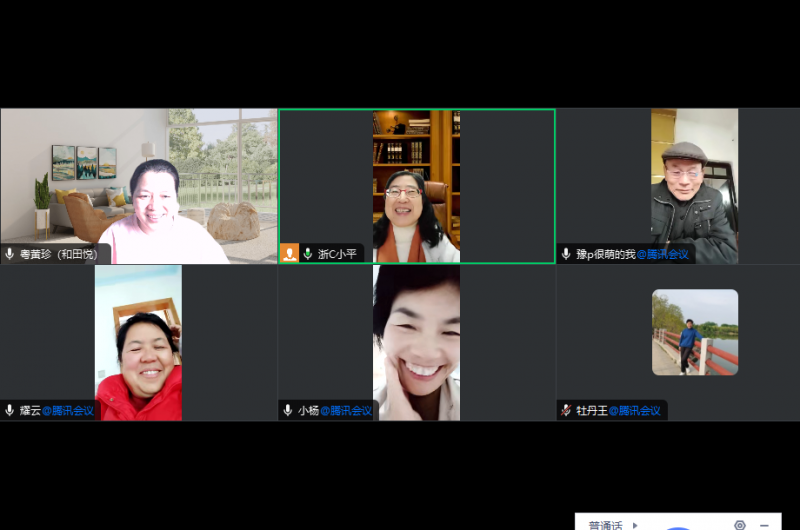Open the settings gear in bottom popup

tap(740, 524)
